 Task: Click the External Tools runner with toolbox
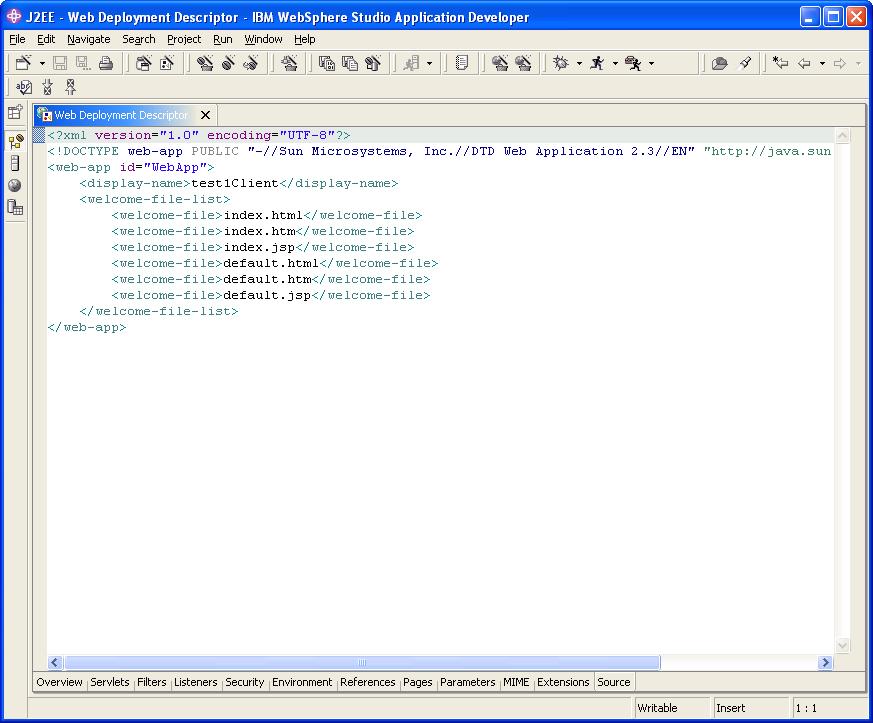click(x=633, y=63)
